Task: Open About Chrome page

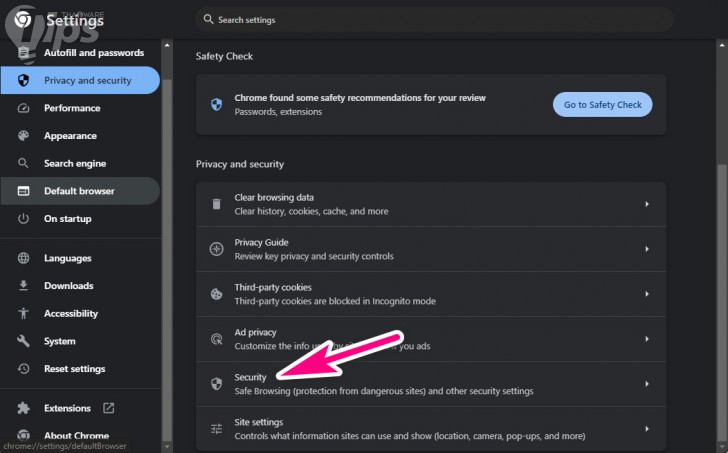Action: click(x=80, y=435)
